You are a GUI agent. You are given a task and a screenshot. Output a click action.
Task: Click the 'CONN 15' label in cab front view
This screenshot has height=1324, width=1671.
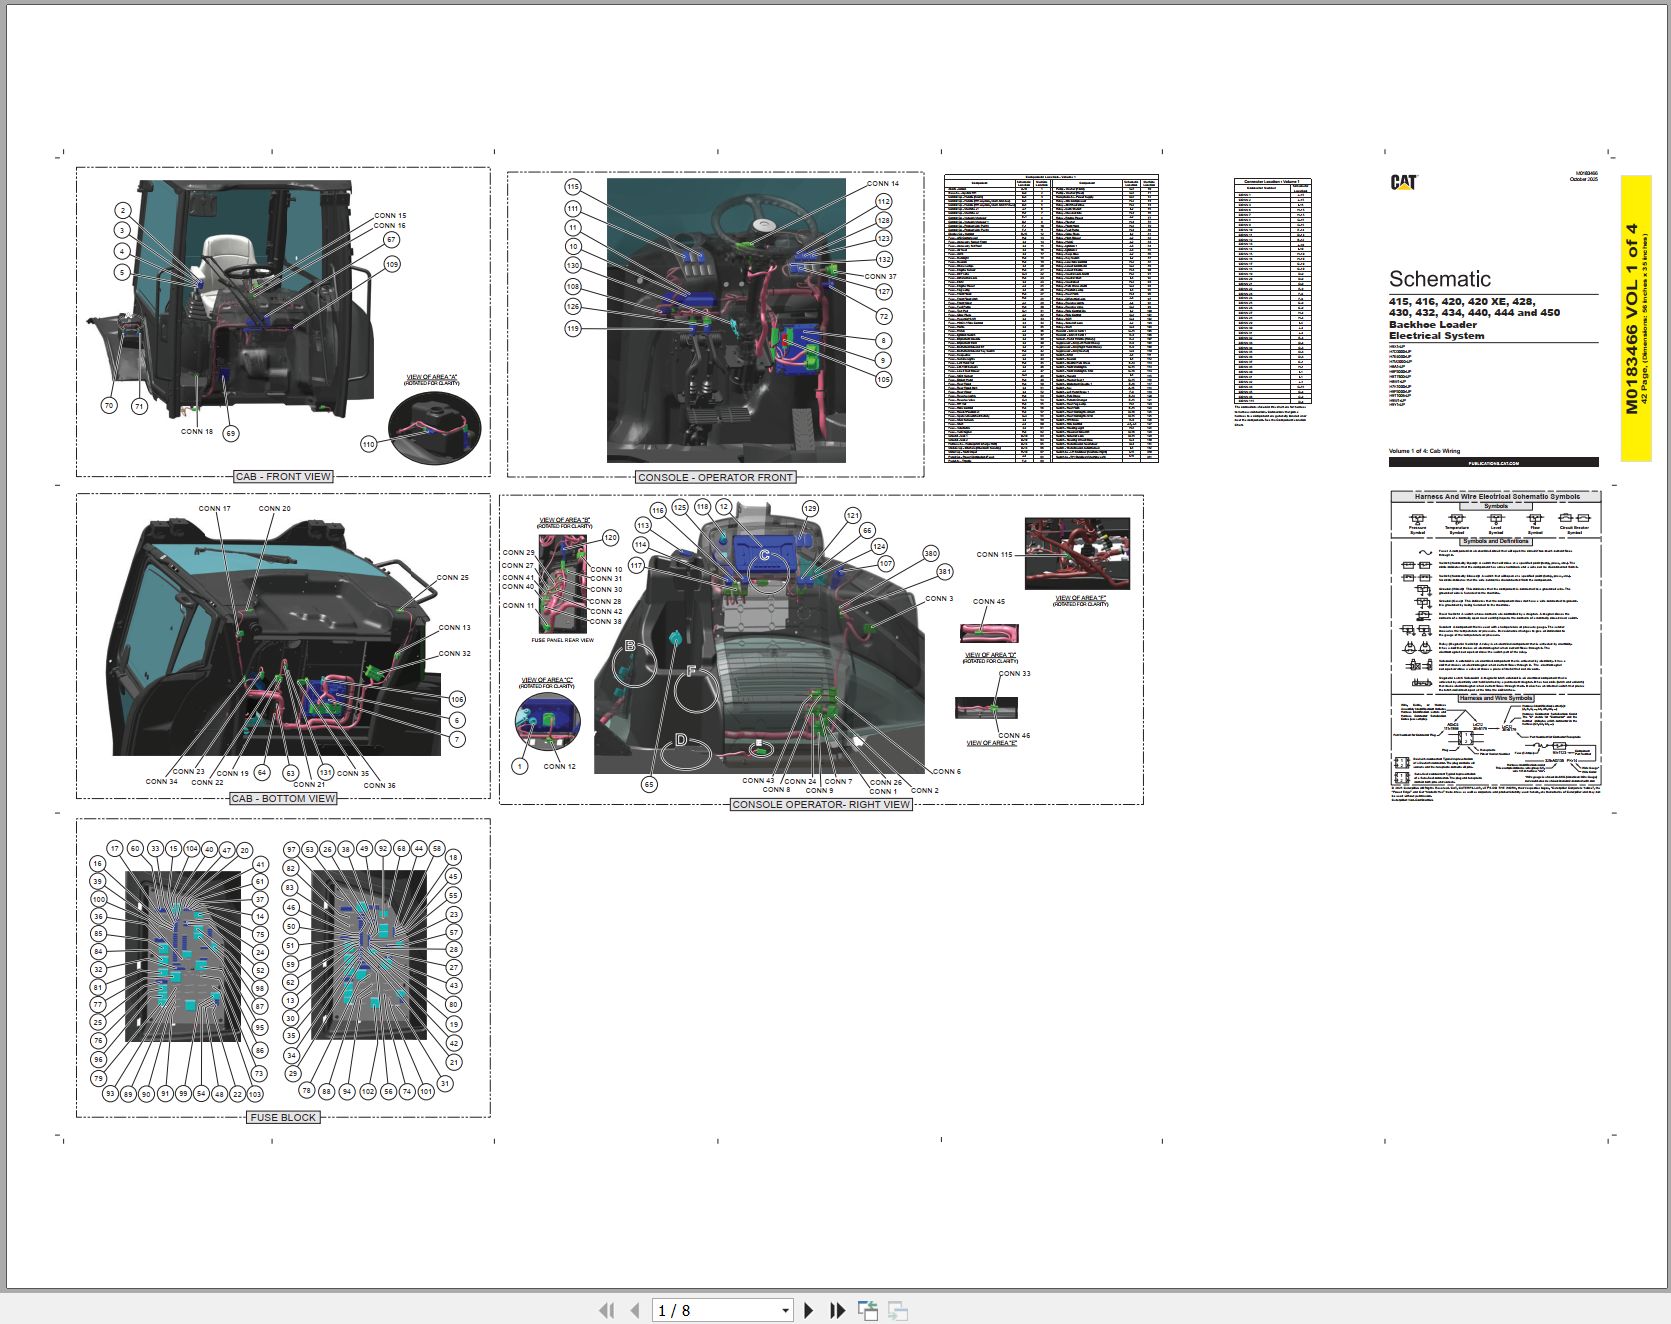click(390, 216)
